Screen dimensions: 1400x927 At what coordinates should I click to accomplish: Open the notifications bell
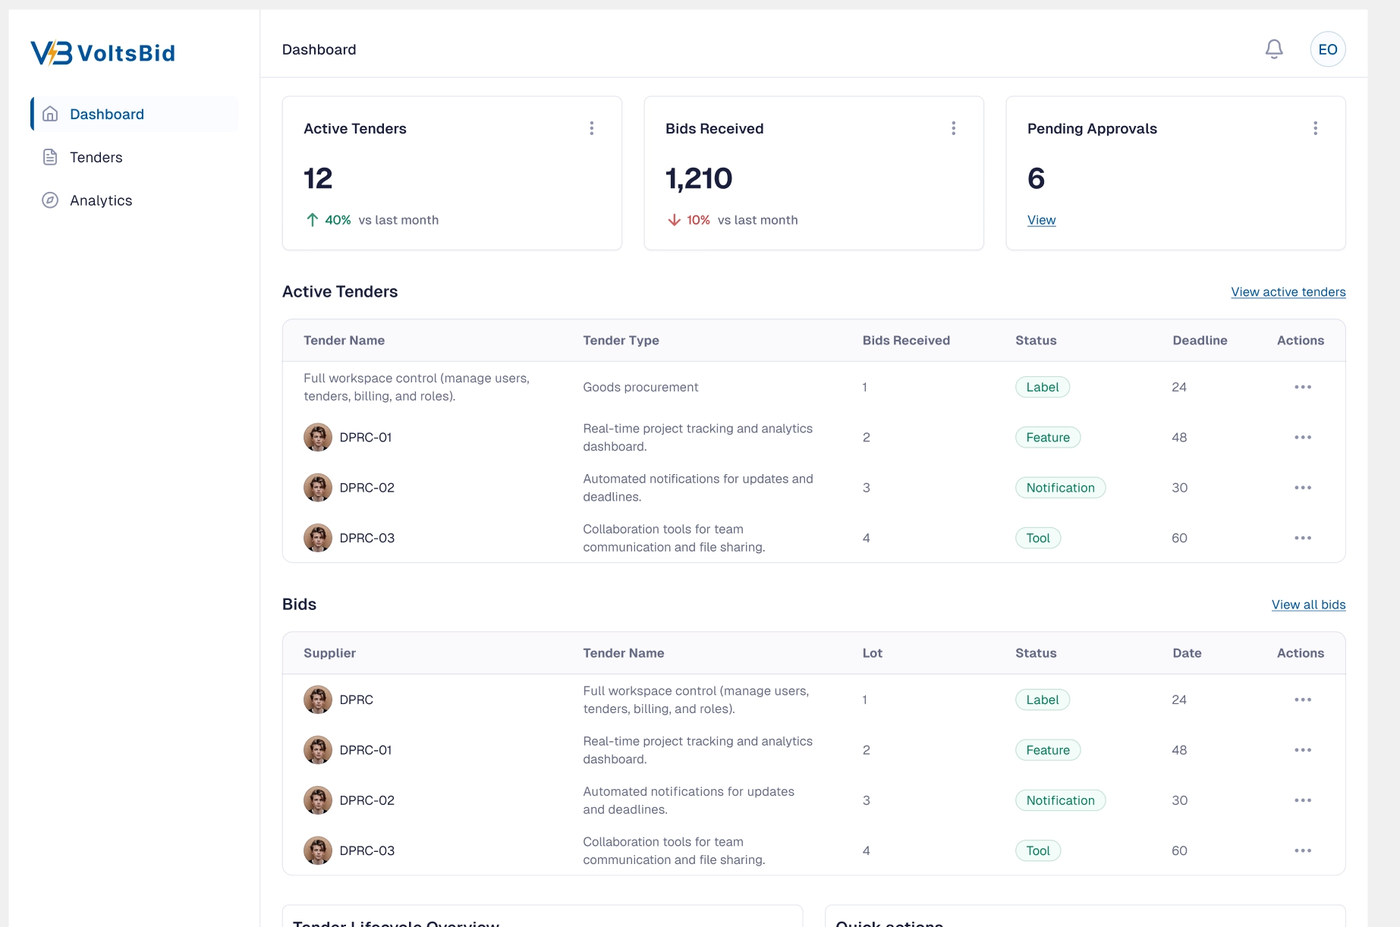[x=1274, y=49]
